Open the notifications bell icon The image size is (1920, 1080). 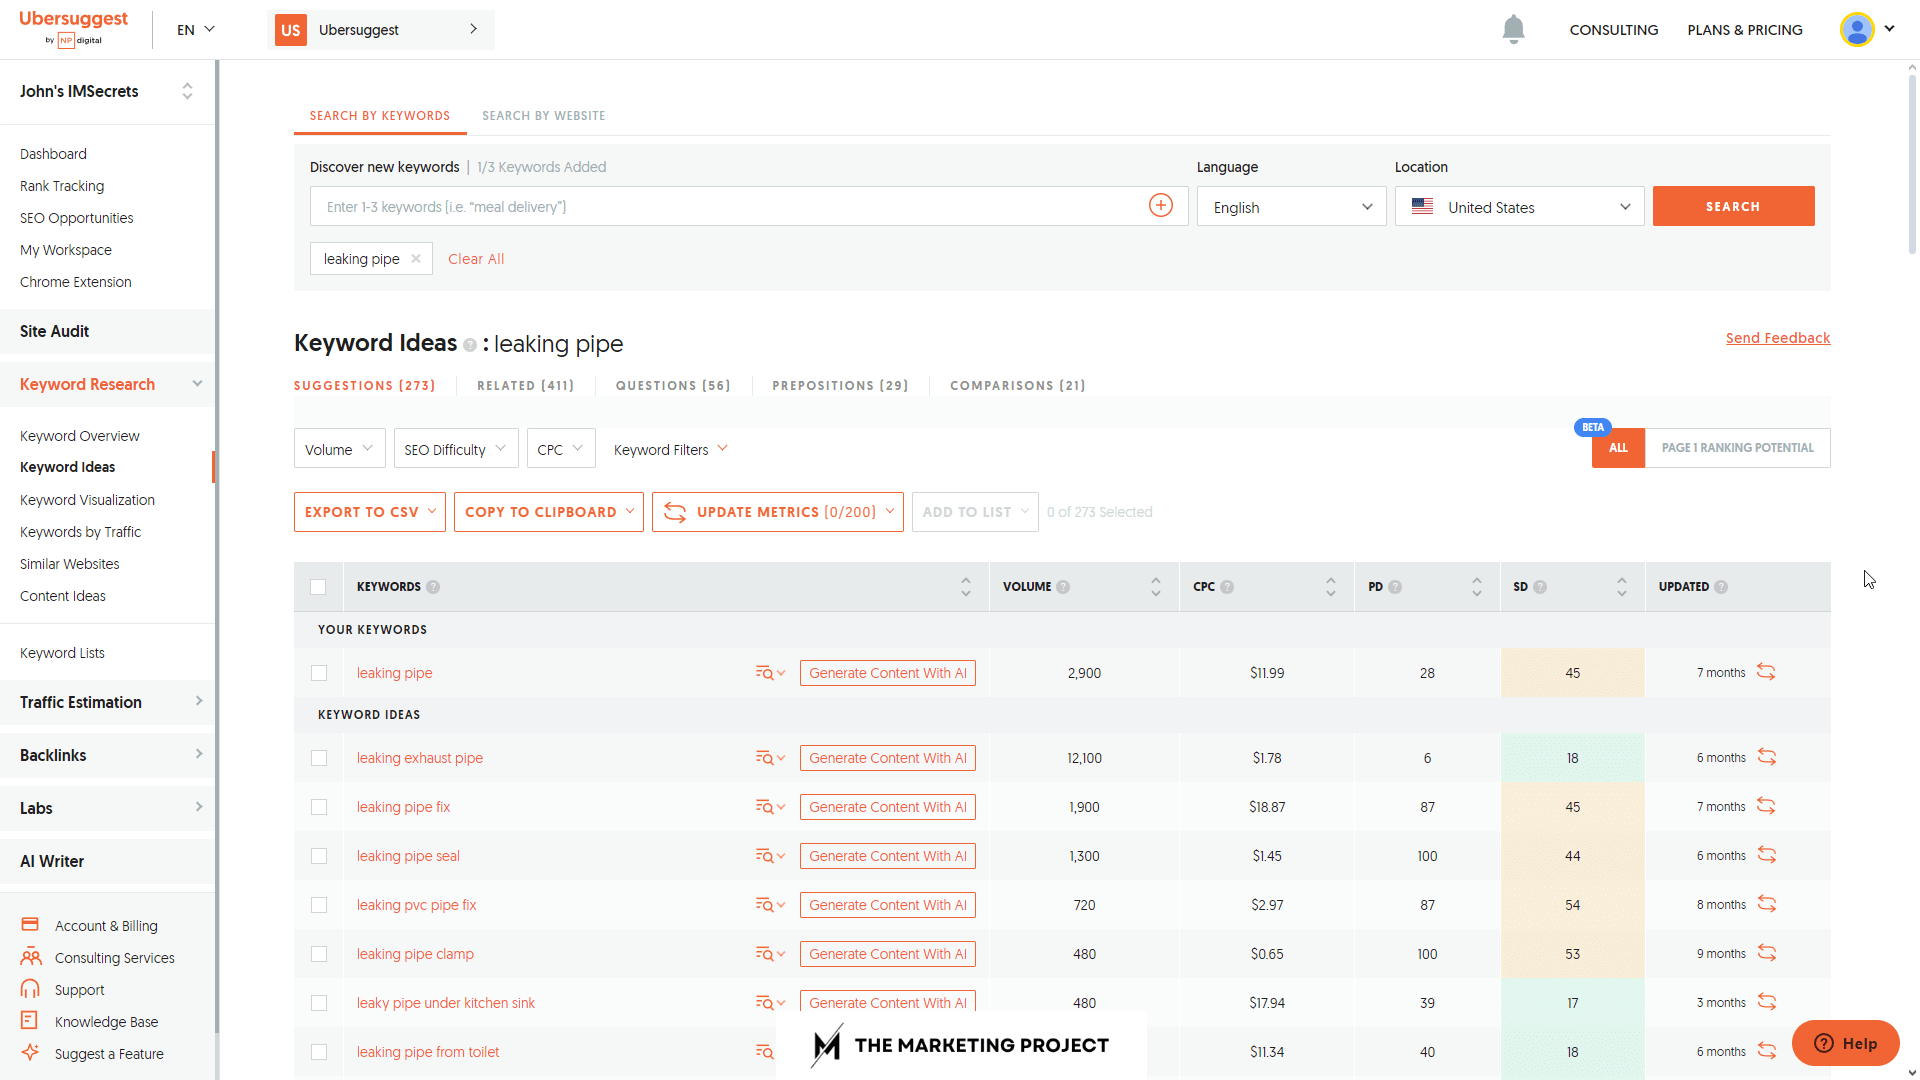point(1513,30)
